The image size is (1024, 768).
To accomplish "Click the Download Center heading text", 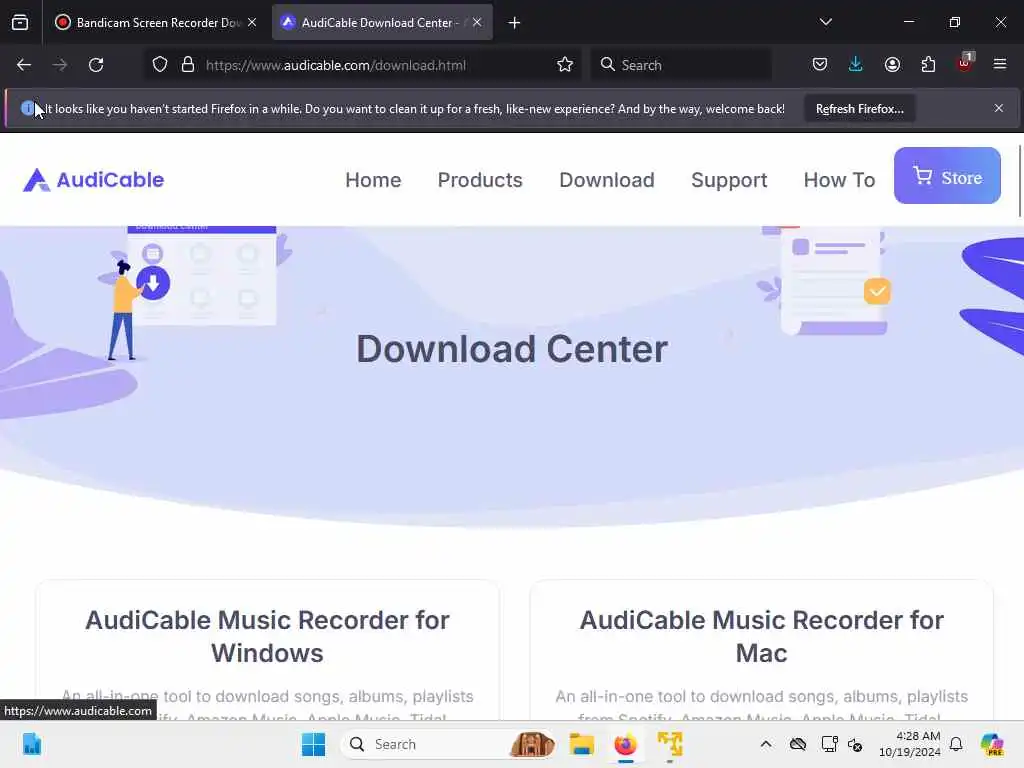I will [x=512, y=349].
